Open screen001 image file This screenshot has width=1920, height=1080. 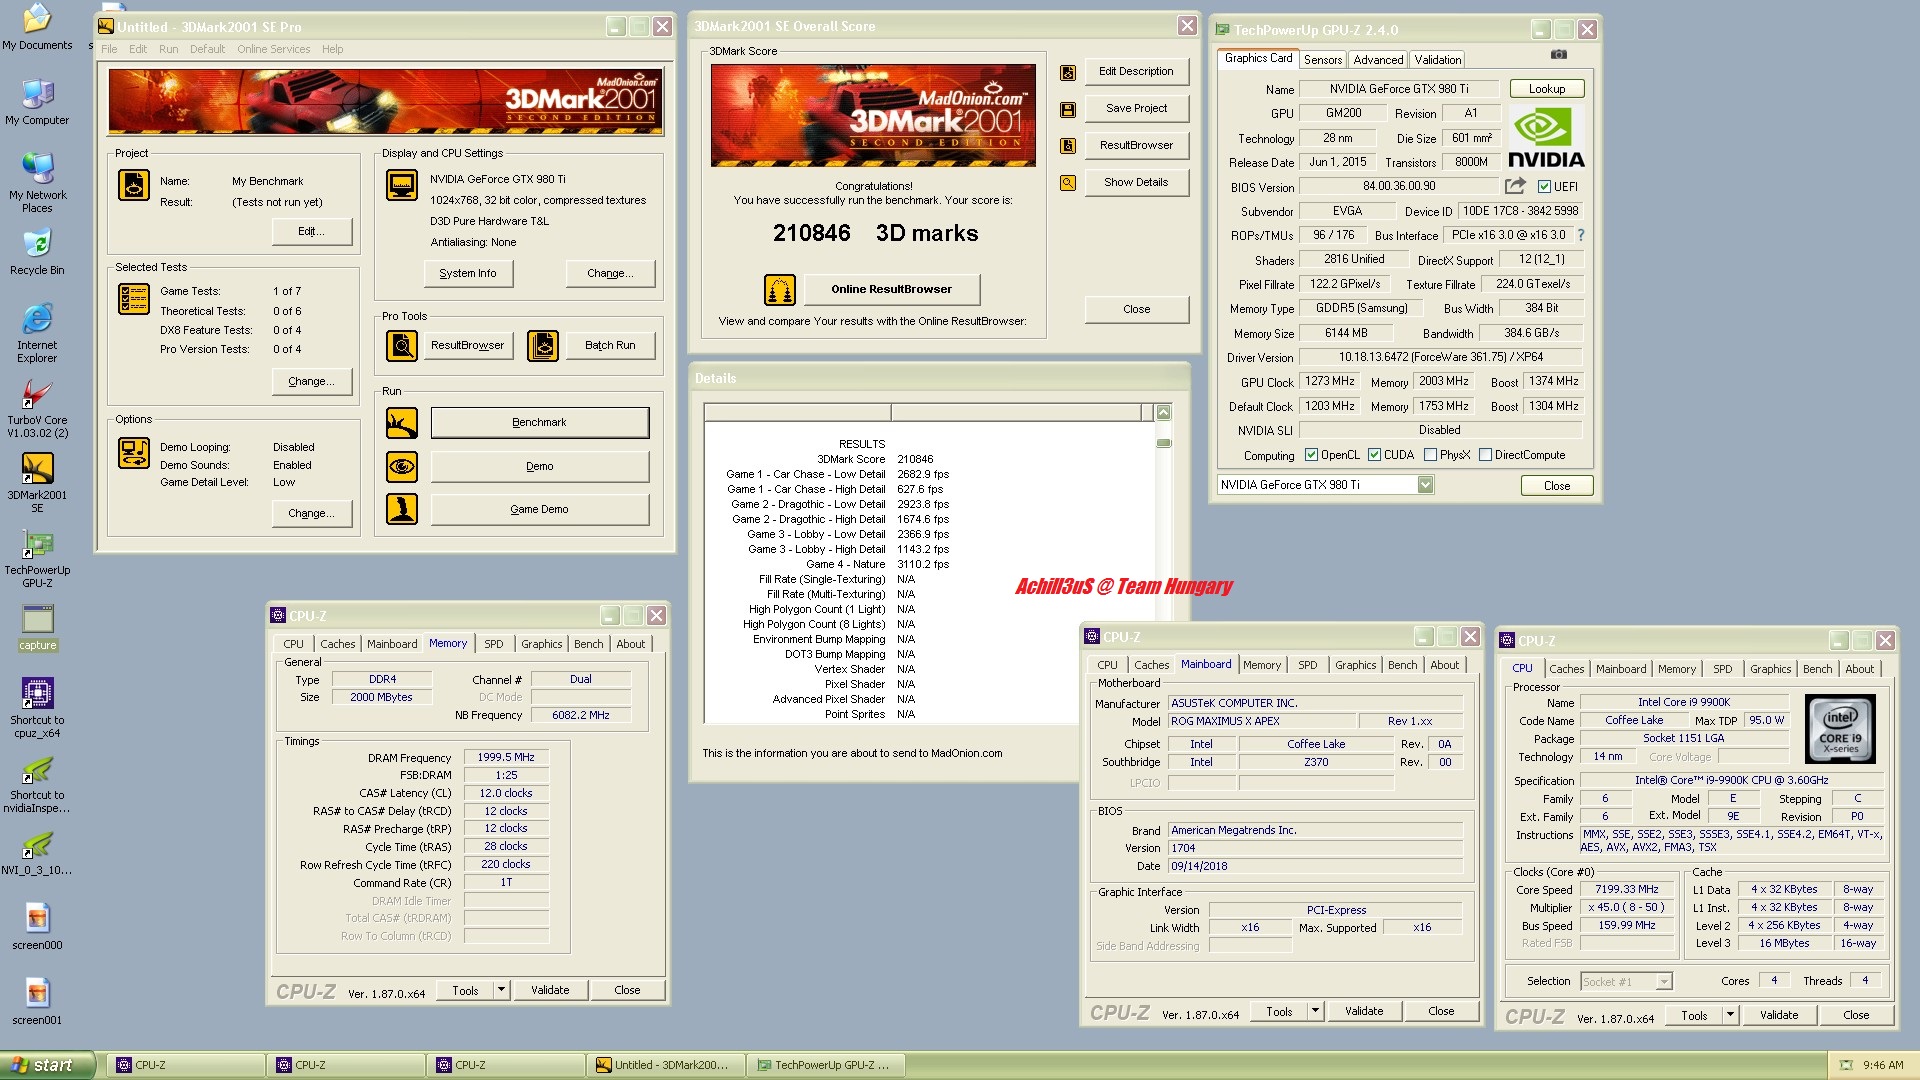pyautogui.click(x=37, y=1002)
